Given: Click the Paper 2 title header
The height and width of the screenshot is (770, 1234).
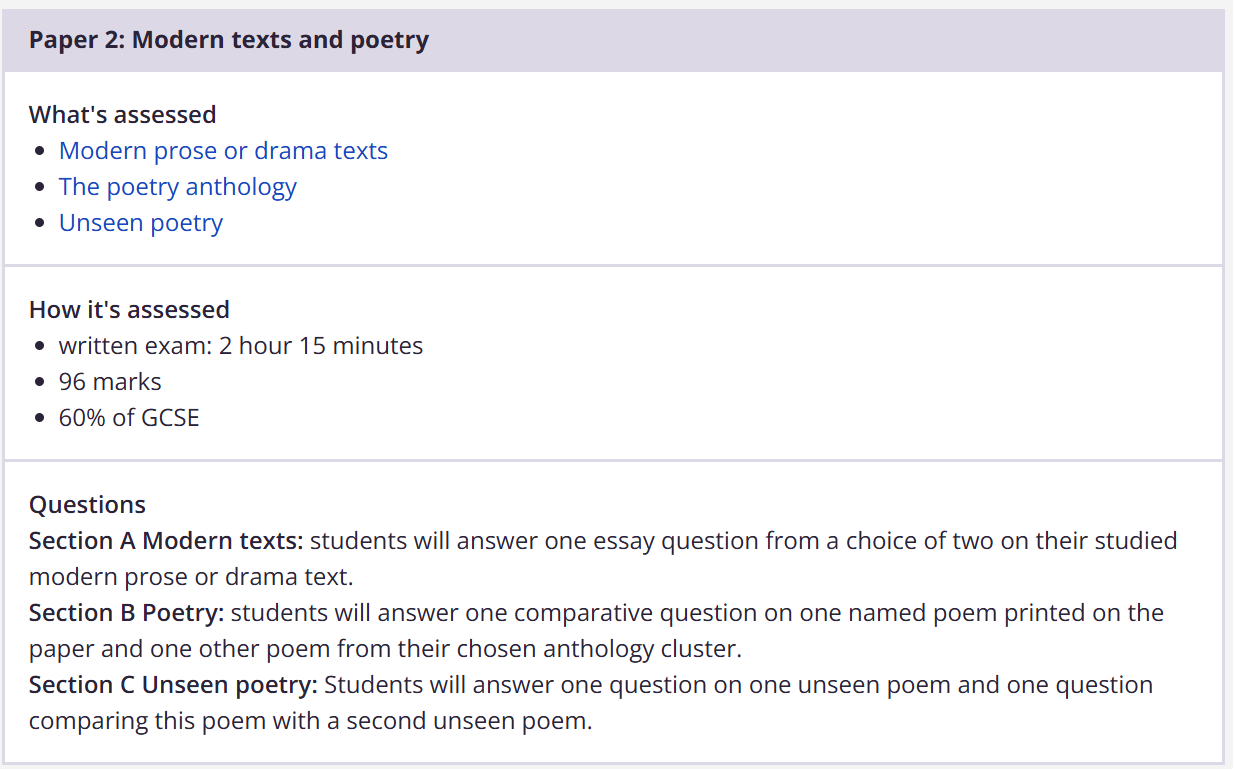Looking at the screenshot, I should point(228,40).
